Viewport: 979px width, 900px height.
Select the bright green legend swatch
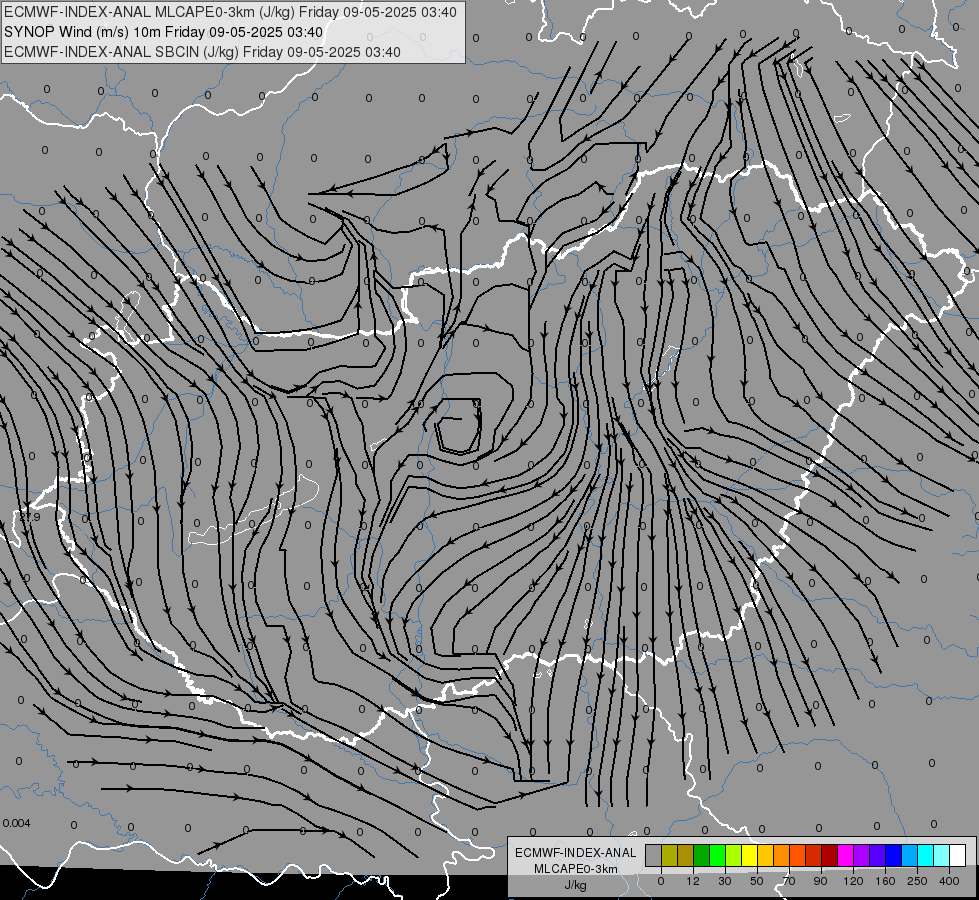(x=717, y=855)
